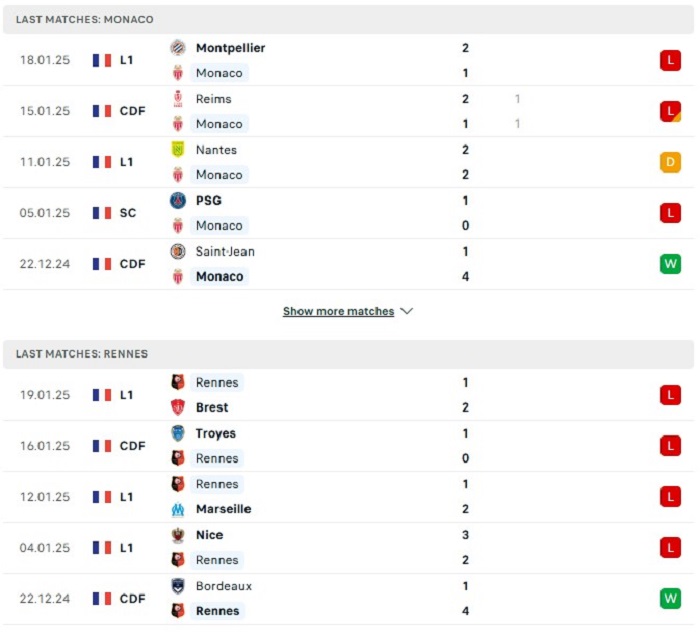Click the Reims club crest icon
This screenshot has width=700, height=634.
pyautogui.click(x=178, y=99)
